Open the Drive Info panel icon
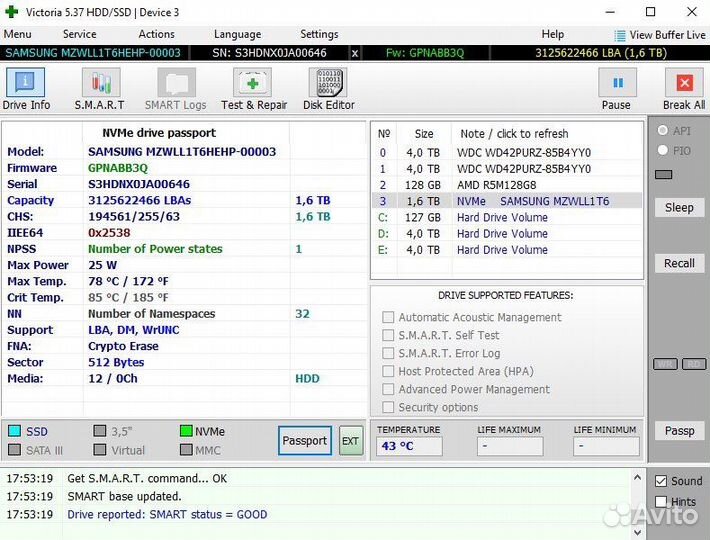The height and width of the screenshot is (540, 710). point(25,82)
